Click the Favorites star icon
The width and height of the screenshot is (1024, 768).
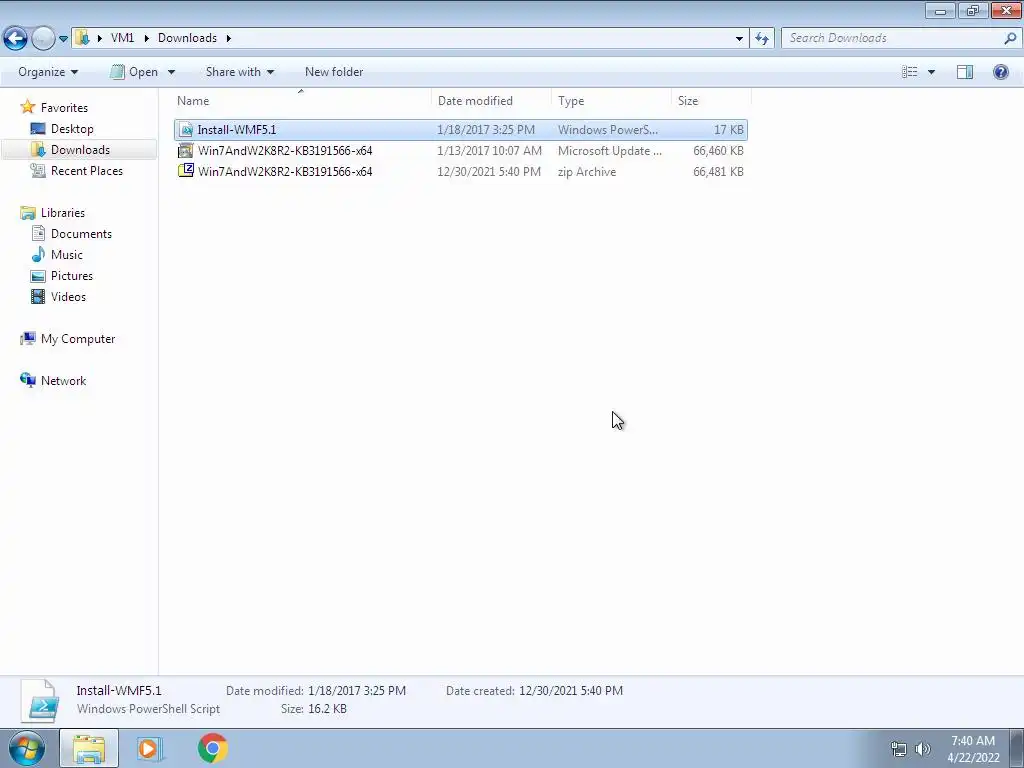pos(27,107)
